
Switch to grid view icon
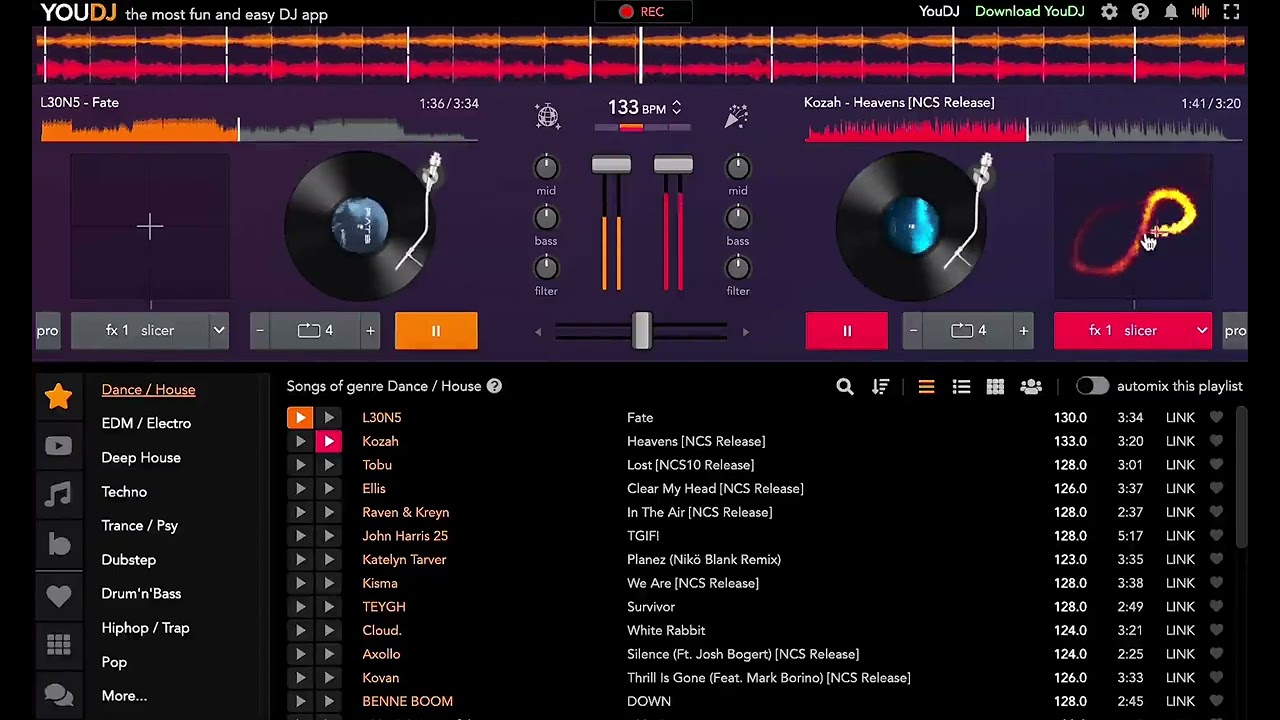[x=995, y=387]
